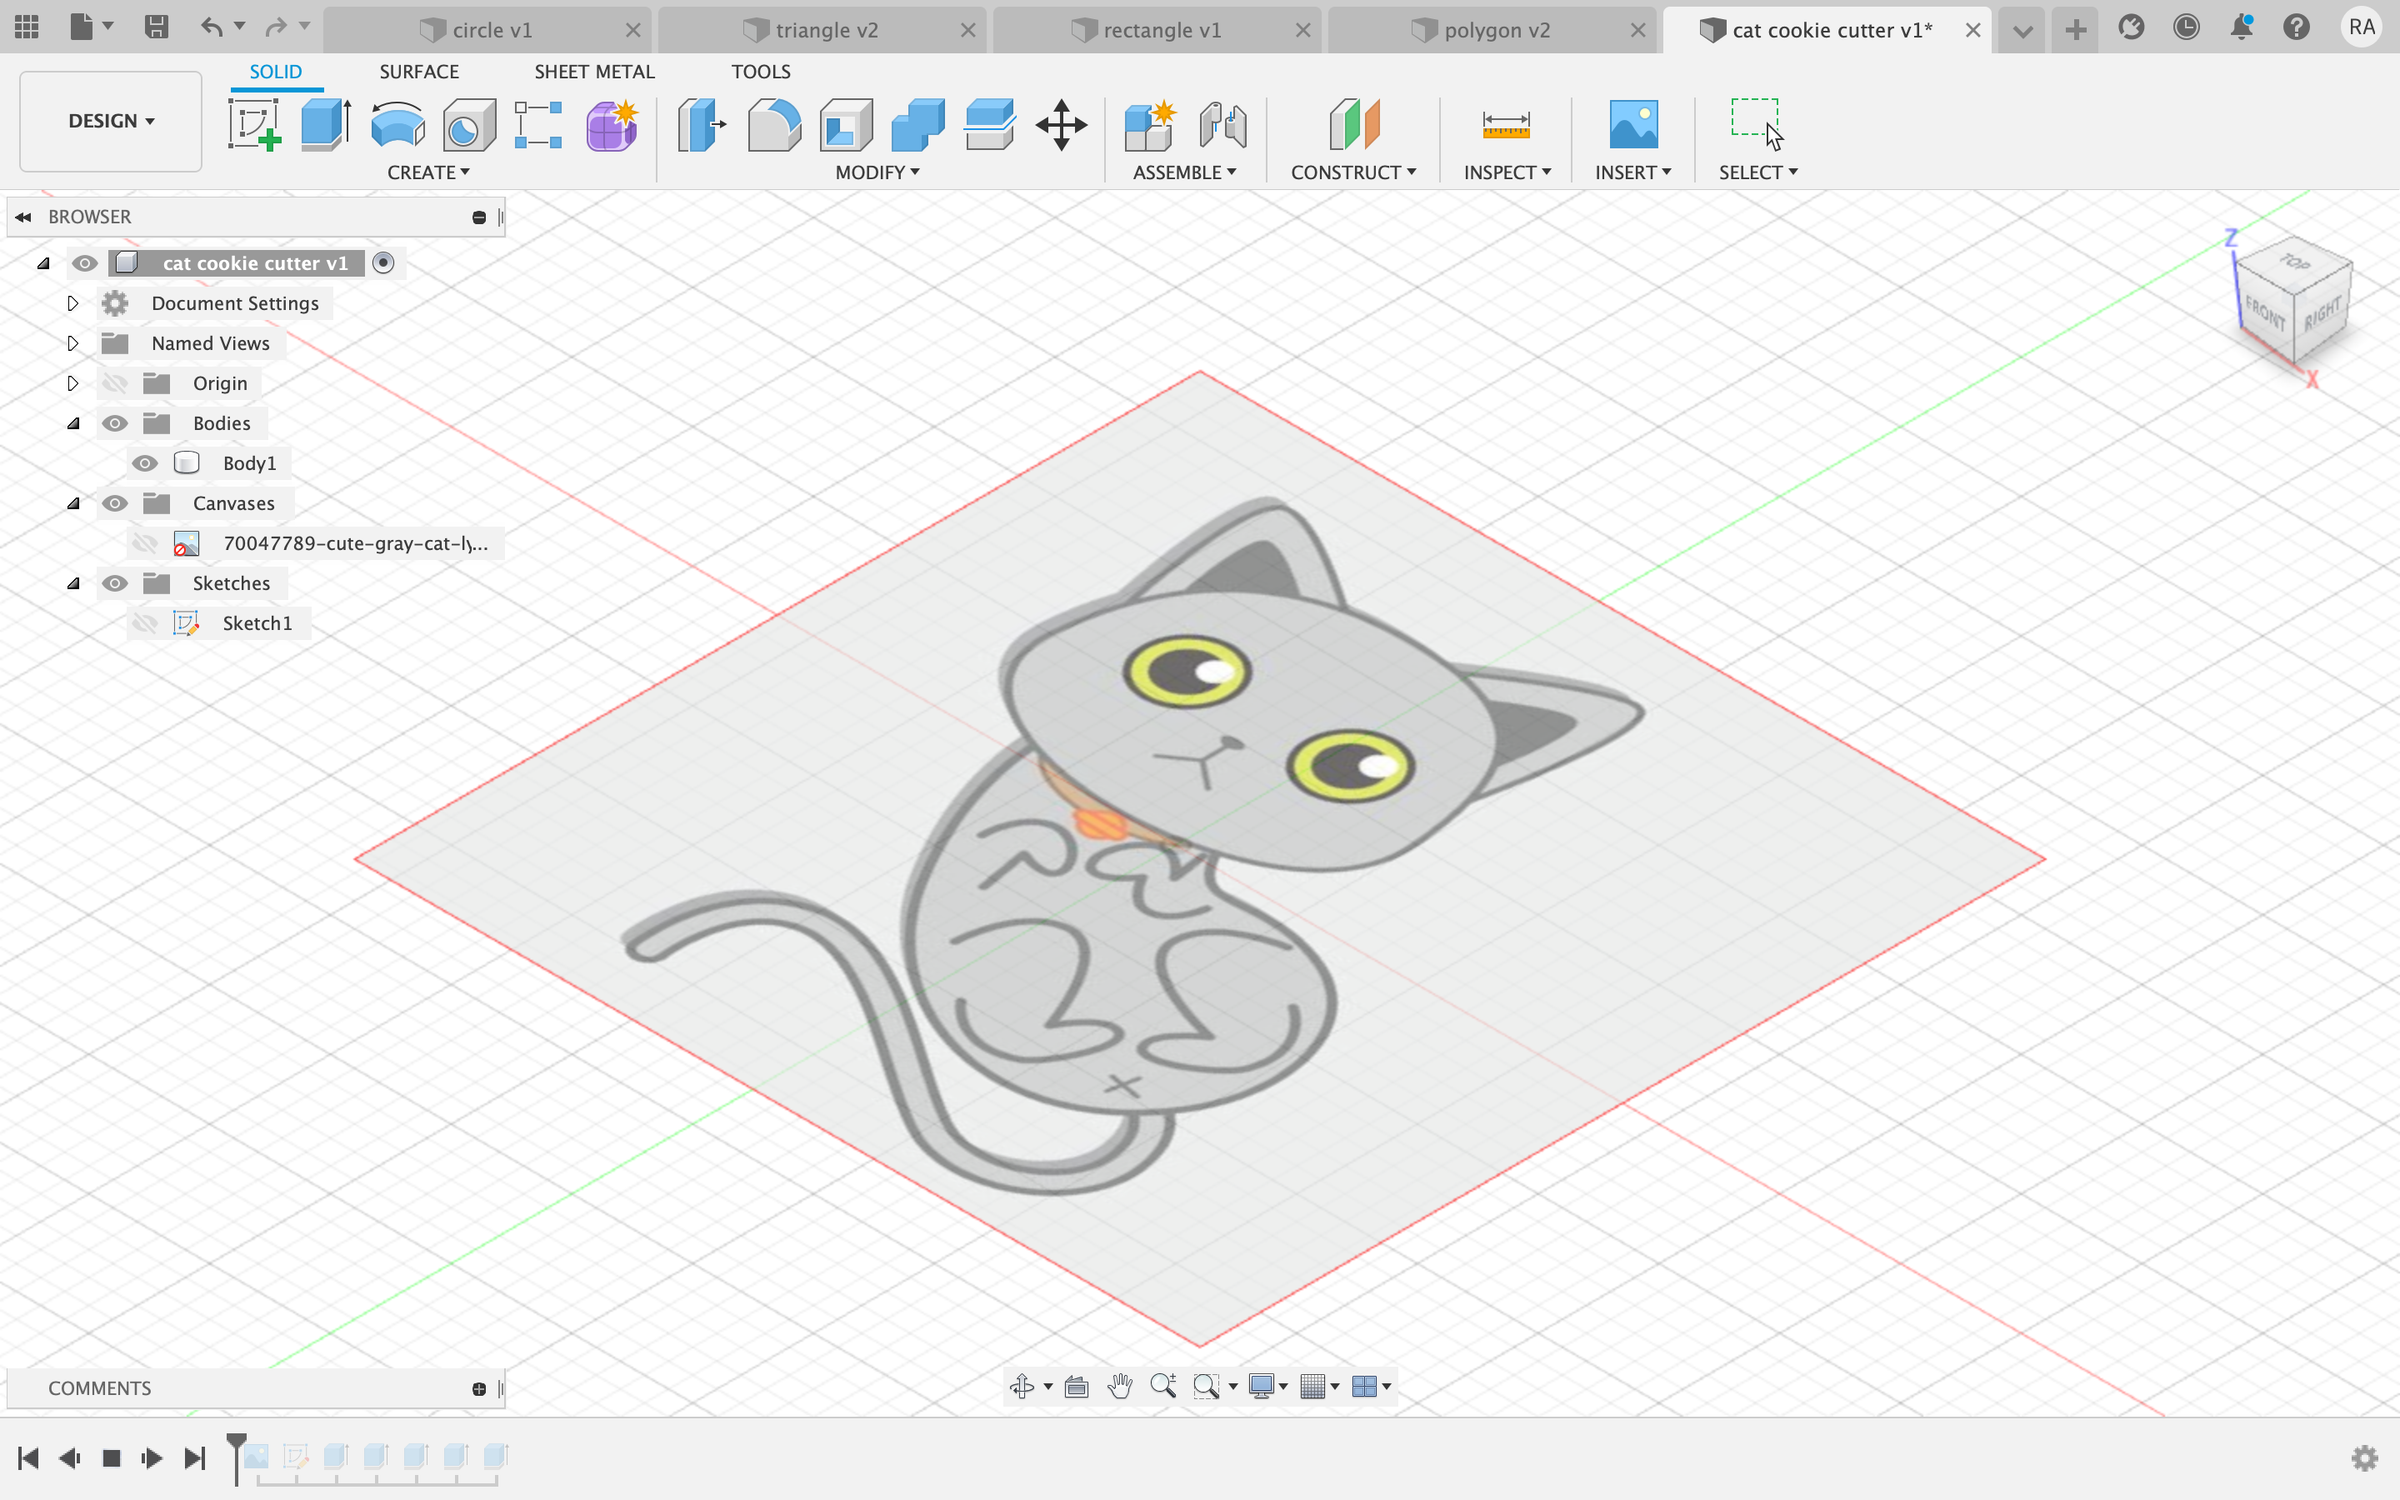Open the CREATE dropdown menu

(428, 172)
